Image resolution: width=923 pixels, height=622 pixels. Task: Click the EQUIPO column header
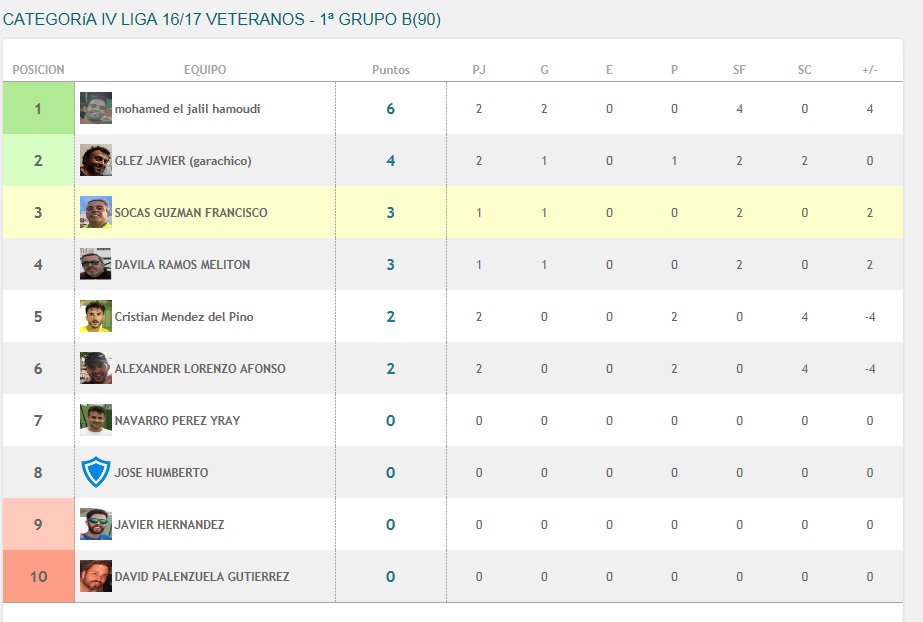(x=205, y=69)
